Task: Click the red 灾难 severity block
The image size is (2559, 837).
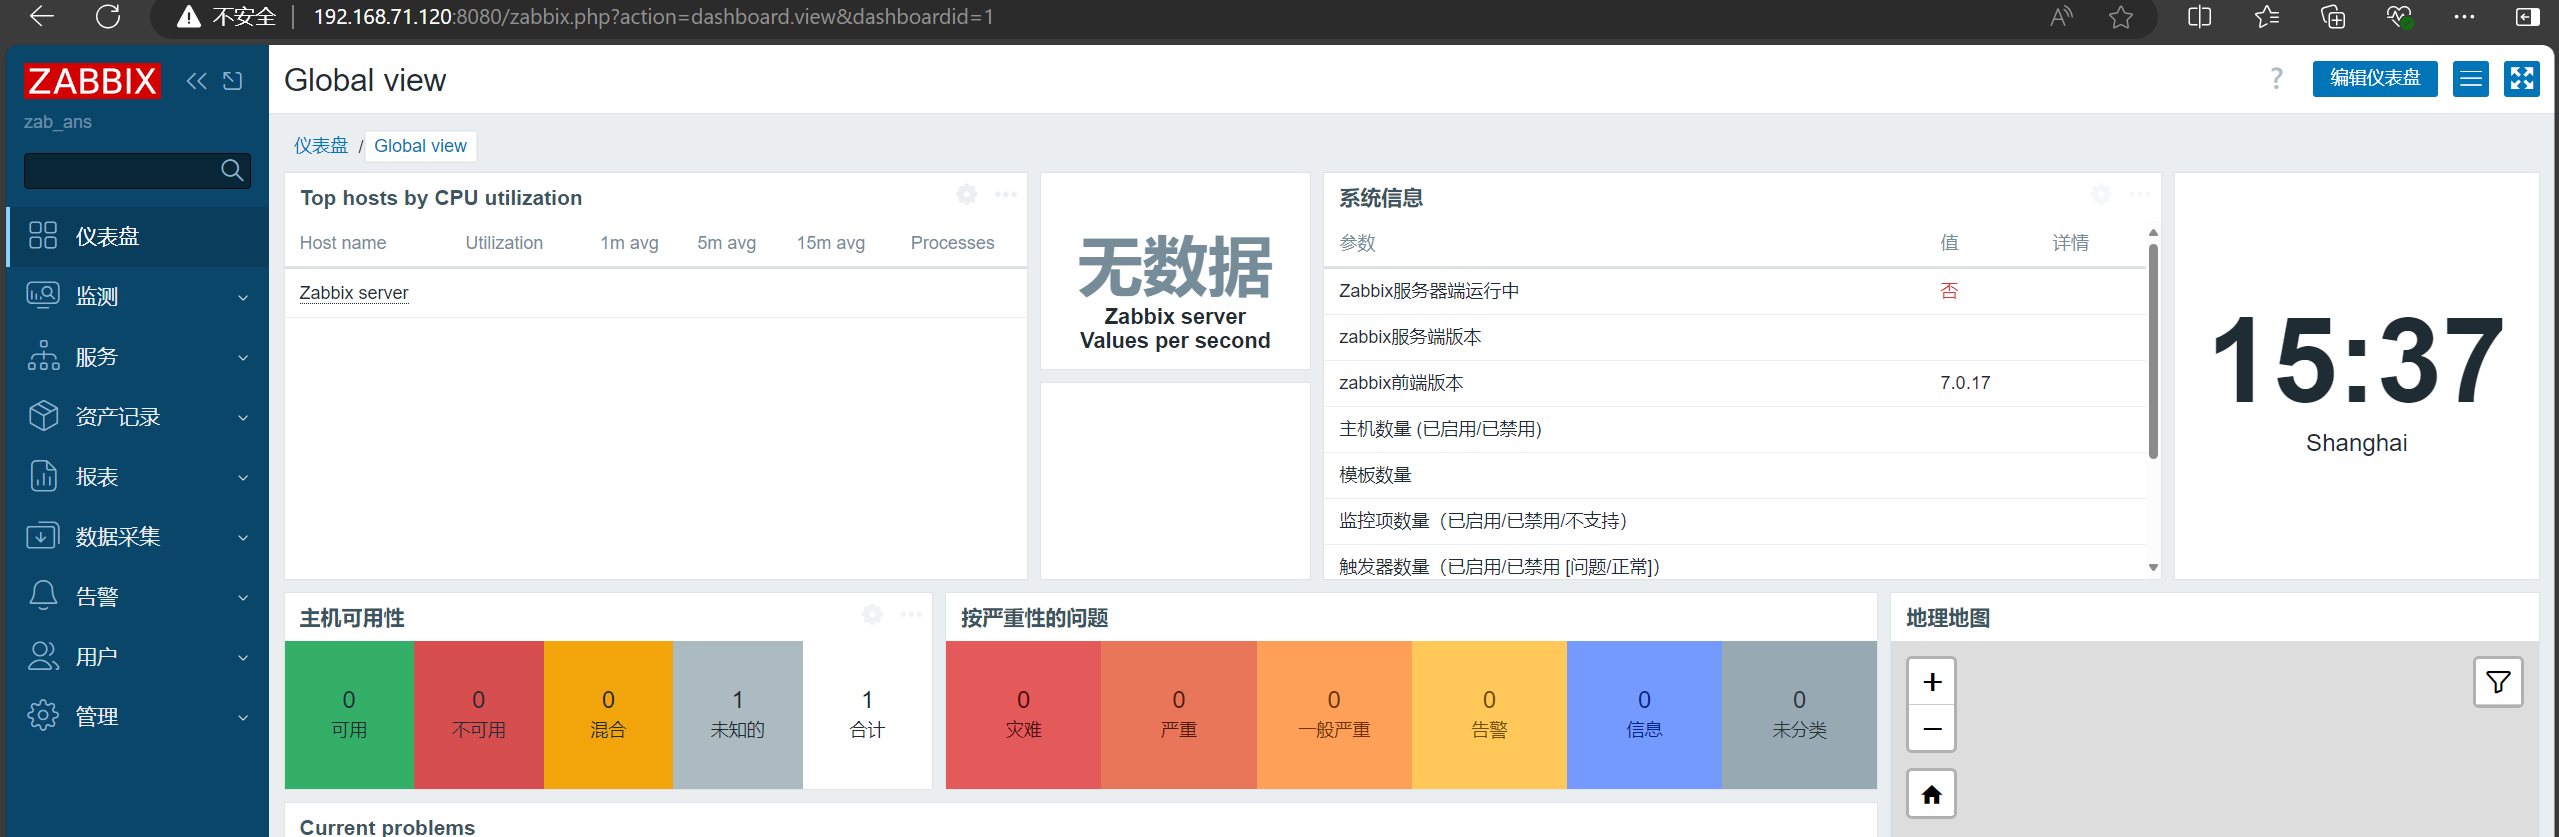Action: point(1023,715)
